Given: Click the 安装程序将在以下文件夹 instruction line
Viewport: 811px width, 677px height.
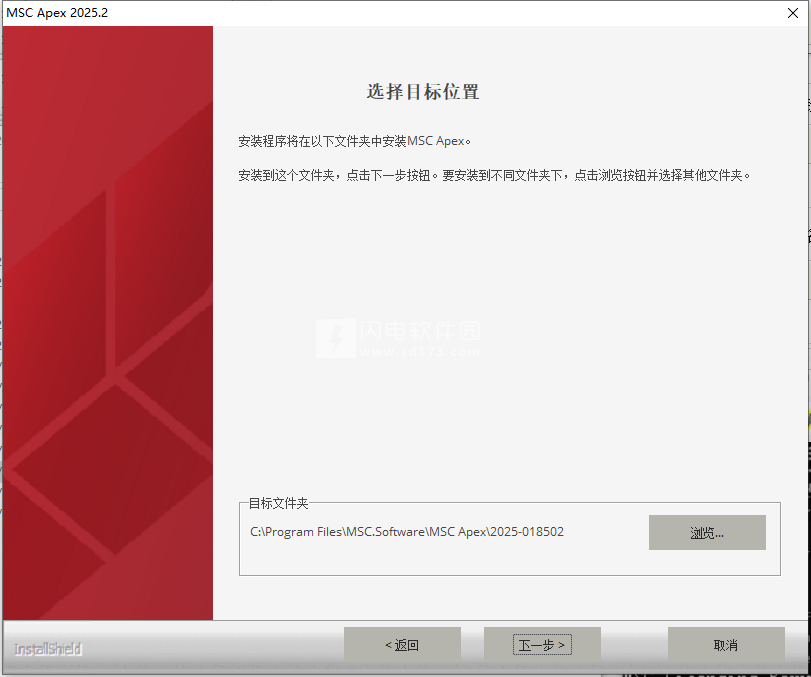Looking at the screenshot, I should click(x=354, y=141).
